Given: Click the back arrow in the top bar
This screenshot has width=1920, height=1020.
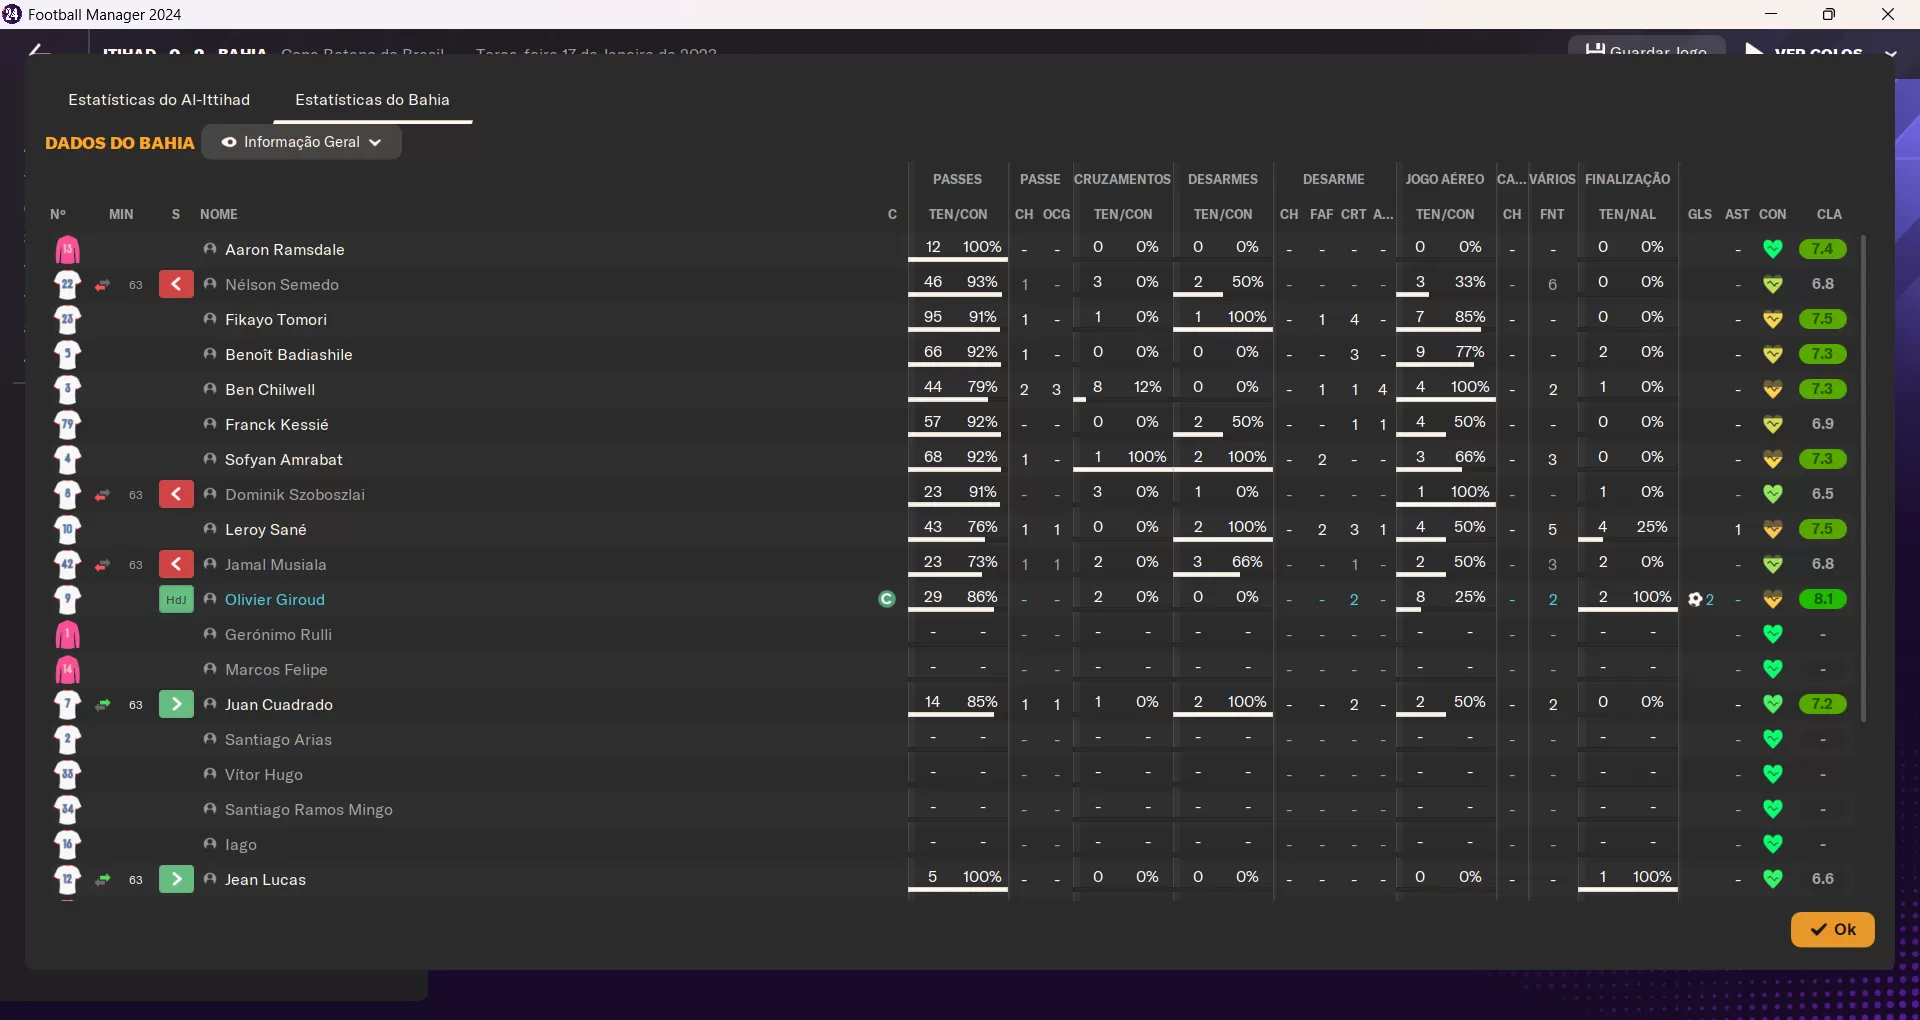Looking at the screenshot, I should [38, 50].
